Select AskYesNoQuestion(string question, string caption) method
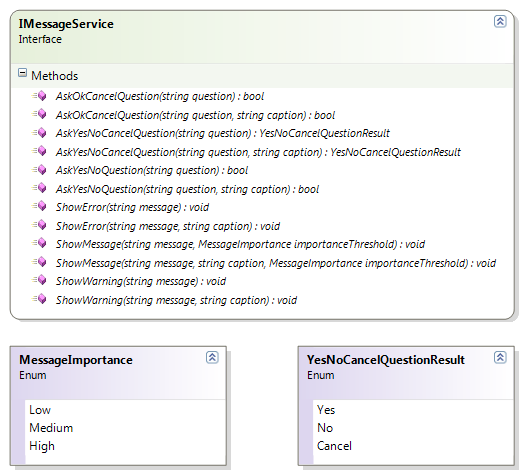The image size is (523, 474). (x=187, y=189)
